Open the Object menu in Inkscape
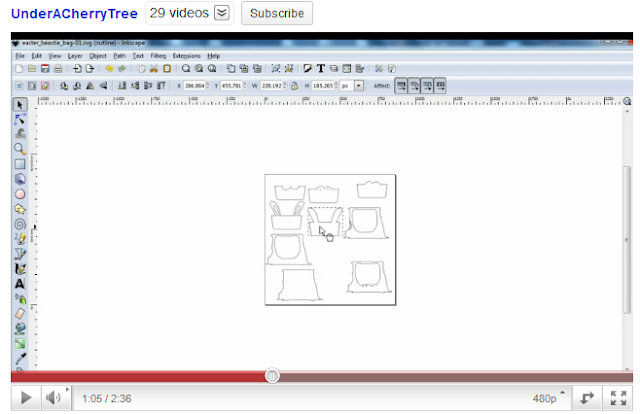The height and width of the screenshot is (414, 640). tap(98, 56)
